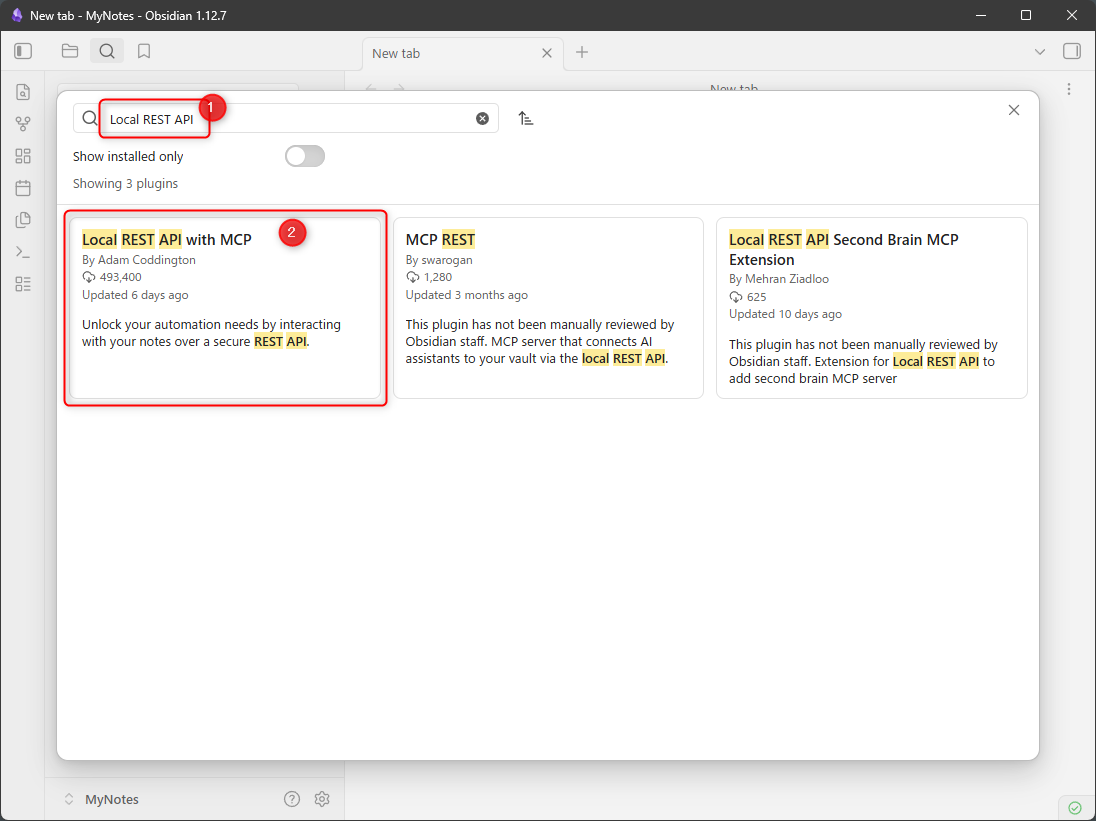Viewport: 1096px width, 821px height.
Task: Change plugin sort order
Action: (526, 119)
